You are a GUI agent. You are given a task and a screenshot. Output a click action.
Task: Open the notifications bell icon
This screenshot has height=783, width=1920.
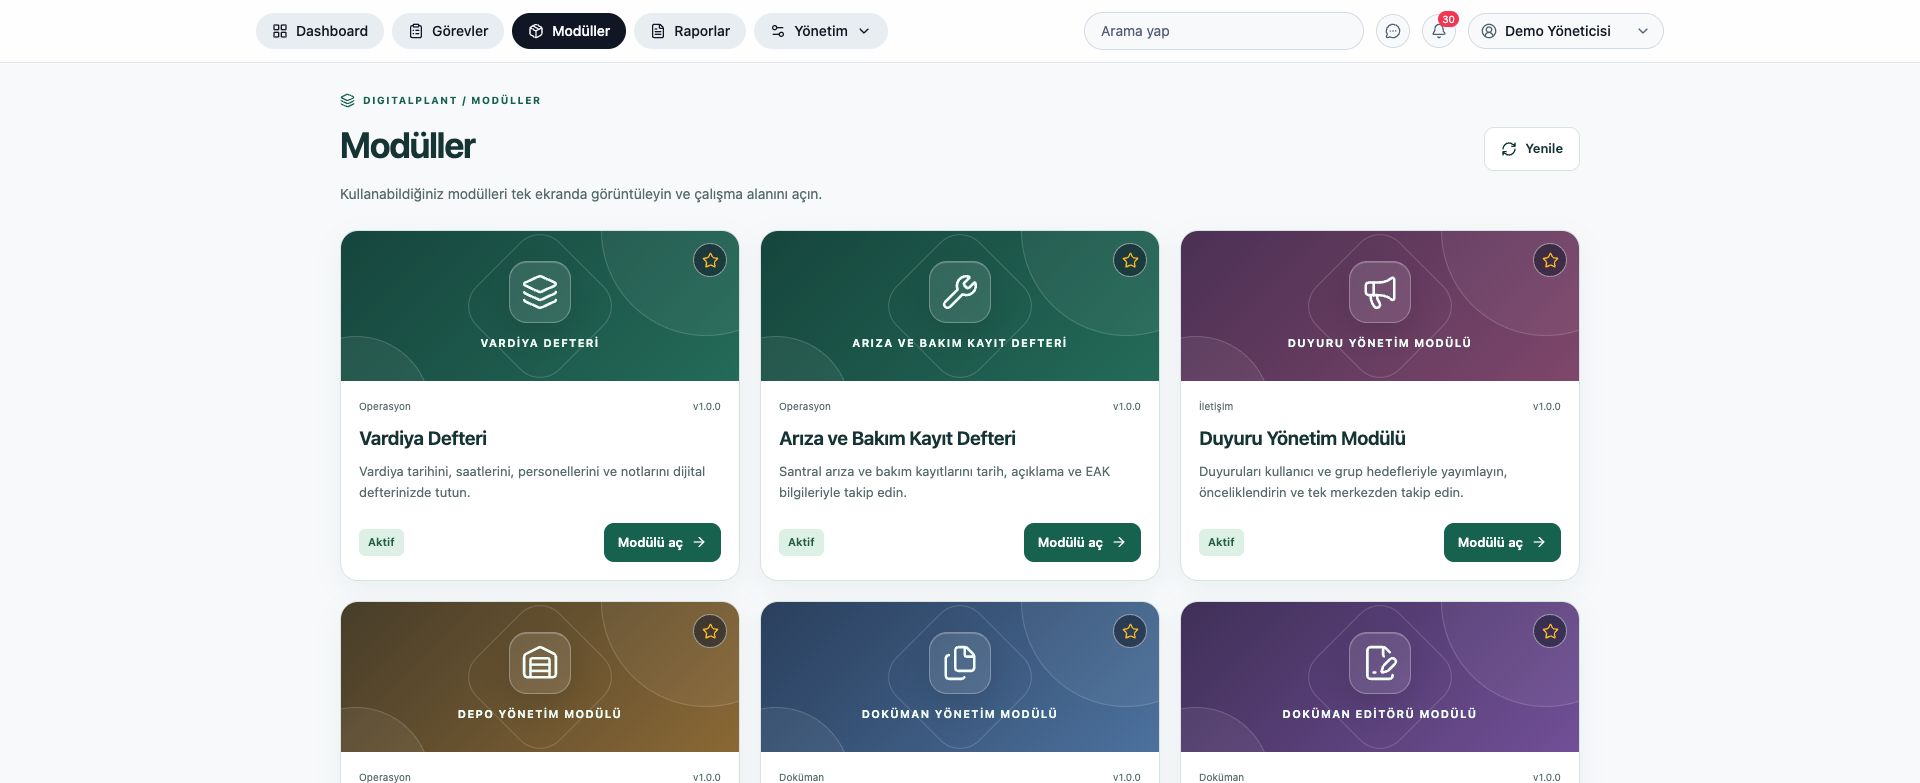tap(1439, 31)
